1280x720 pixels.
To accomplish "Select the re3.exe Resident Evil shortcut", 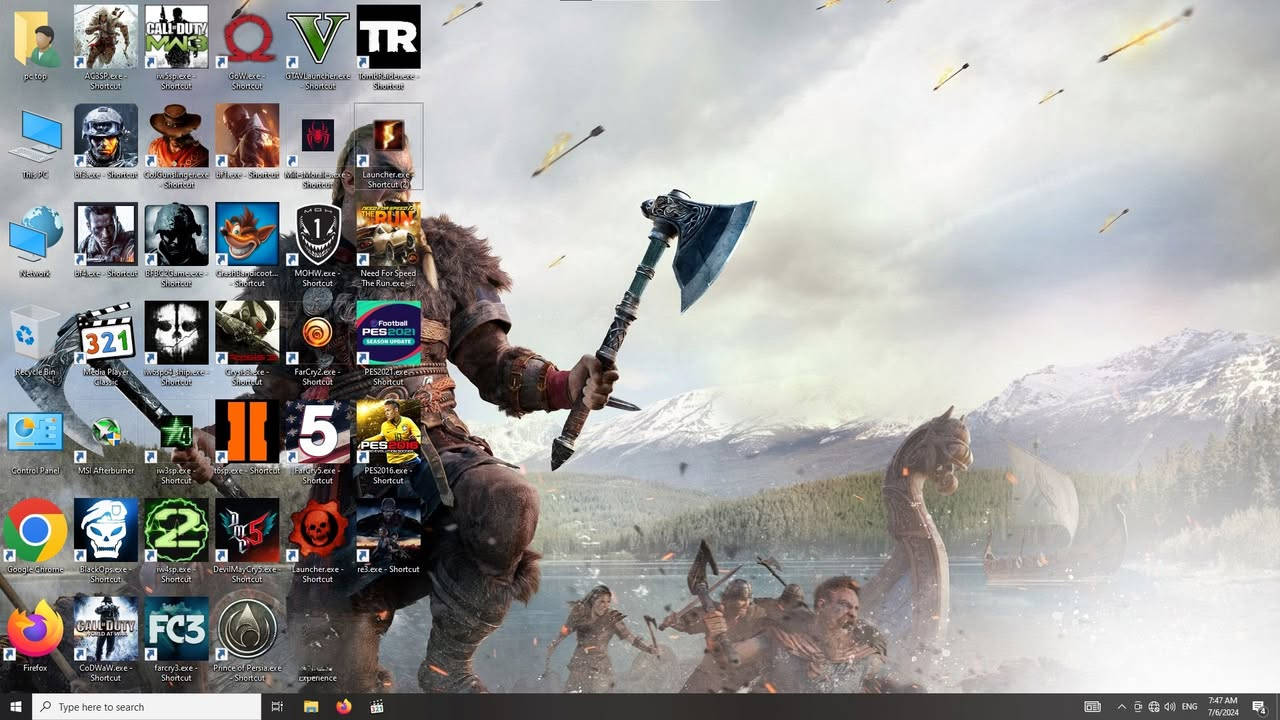I will [388, 537].
